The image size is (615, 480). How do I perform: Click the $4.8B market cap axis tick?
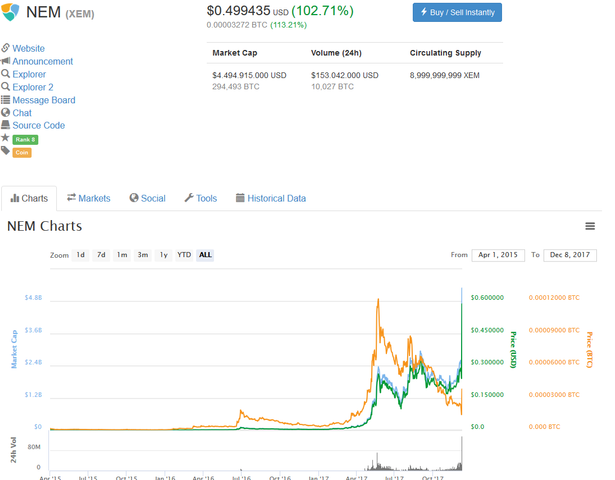point(33,298)
